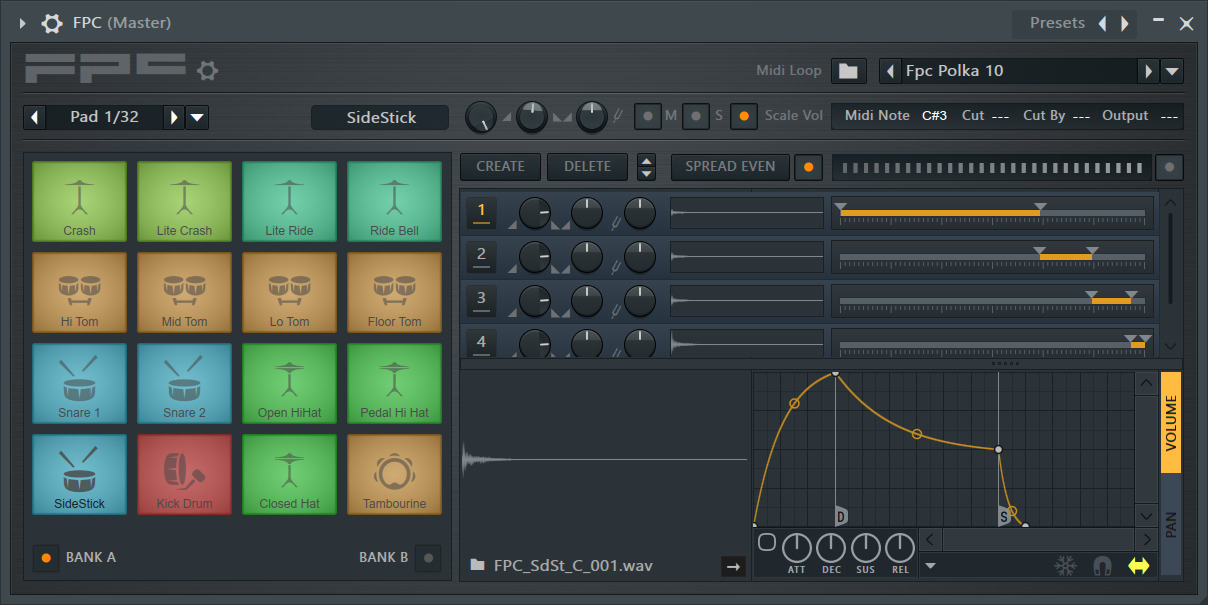Viewport: 1208px width, 605px height.
Task: Select the Lite Crash pad
Action: (184, 201)
